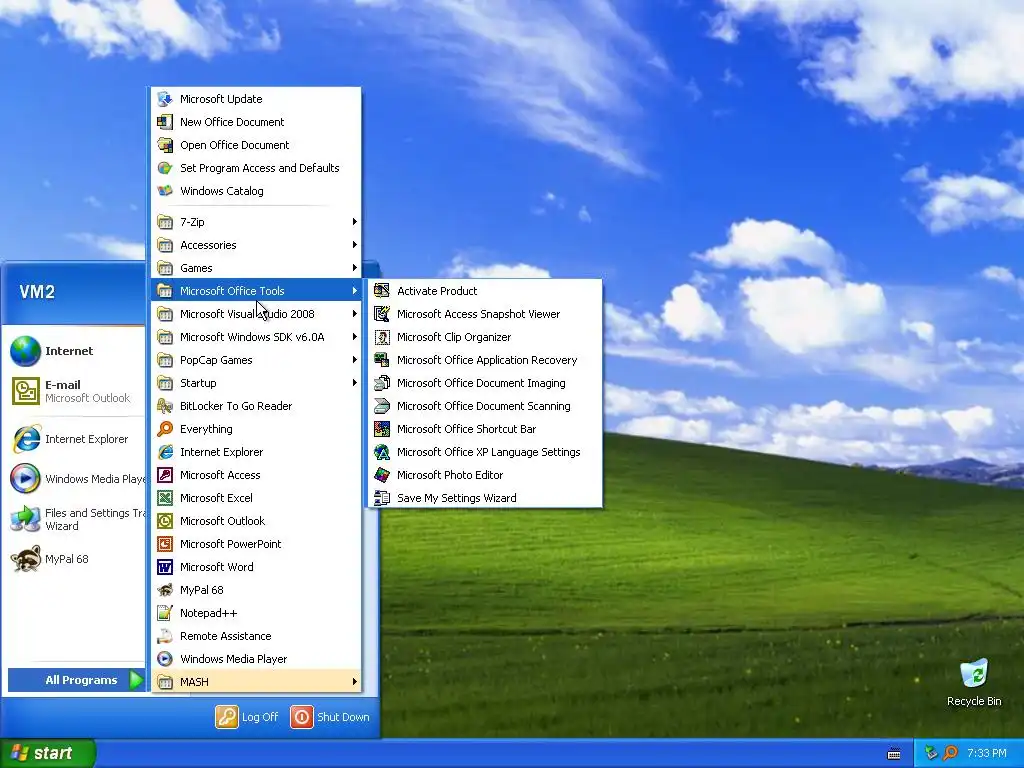Click the safely remove hardware tray icon

click(x=931, y=754)
